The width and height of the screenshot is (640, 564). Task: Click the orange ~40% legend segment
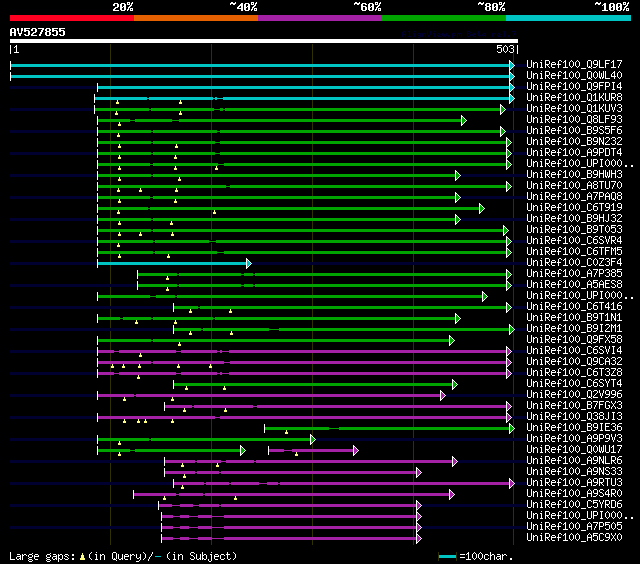[196, 18]
